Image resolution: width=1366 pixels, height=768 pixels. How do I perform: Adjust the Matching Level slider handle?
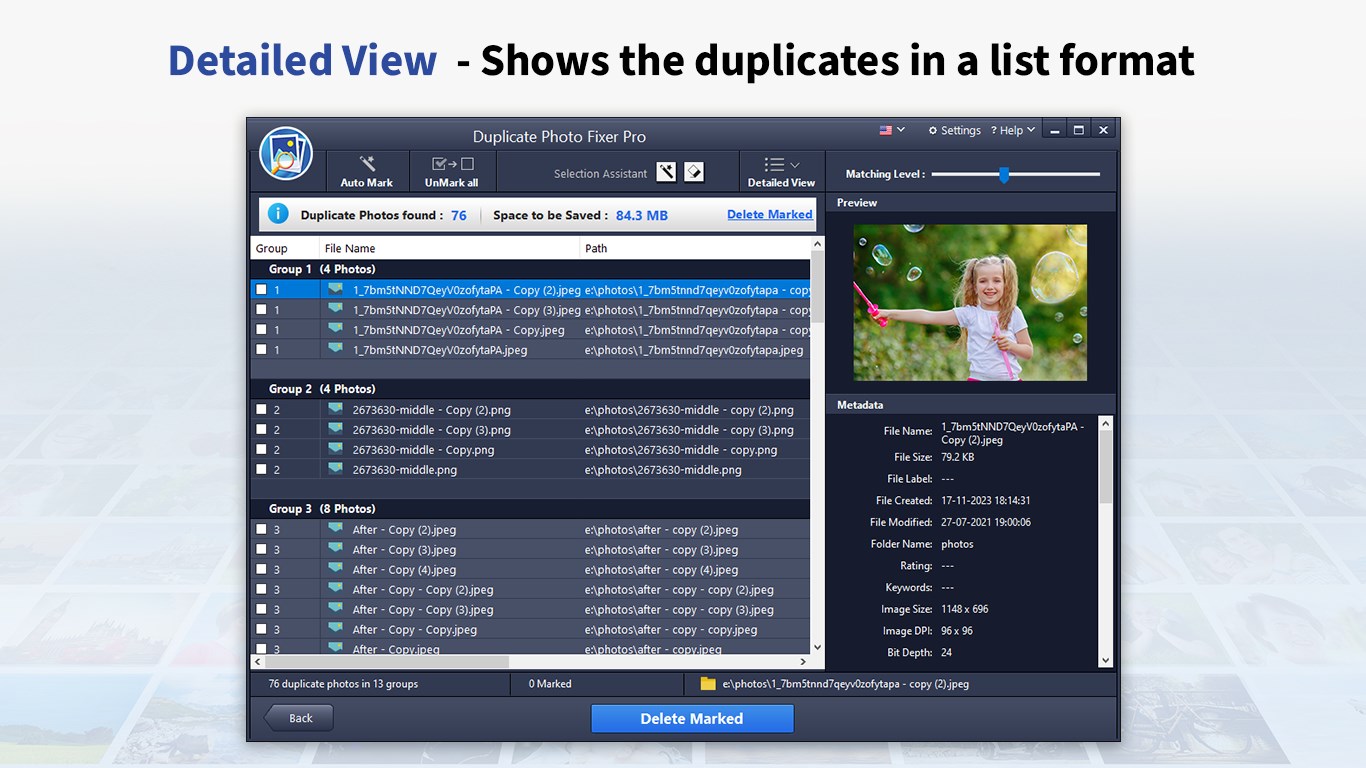click(1004, 175)
